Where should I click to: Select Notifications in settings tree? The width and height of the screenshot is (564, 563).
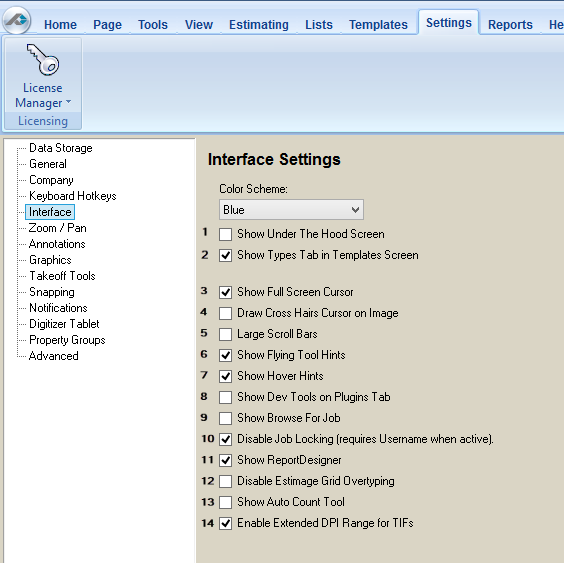point(58,308)
